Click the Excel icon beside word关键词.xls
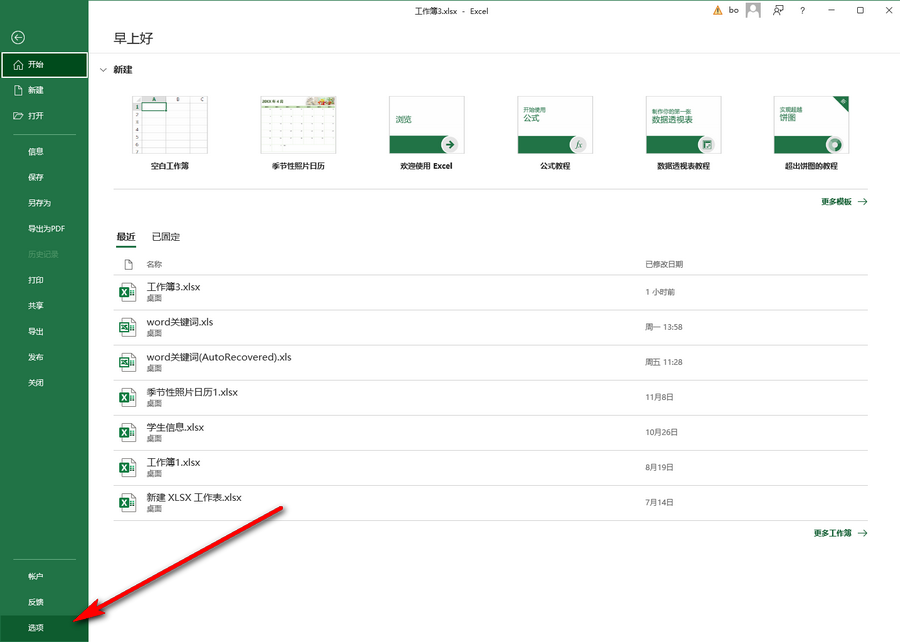Image resolution: width=900 pixels, height=642 pixels. 127,326
